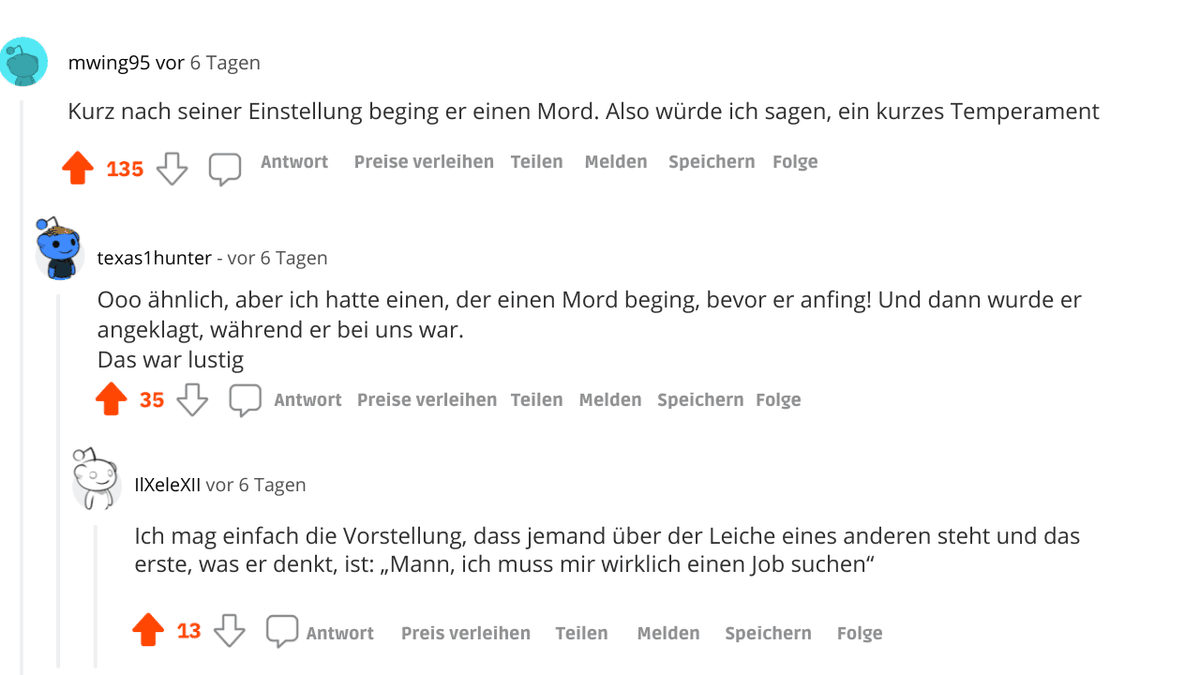Image resolution: width=1200 pixels, height=675 pixels.
Task: Upvote IlXeleXII's comment
Action: pos(148,630)
